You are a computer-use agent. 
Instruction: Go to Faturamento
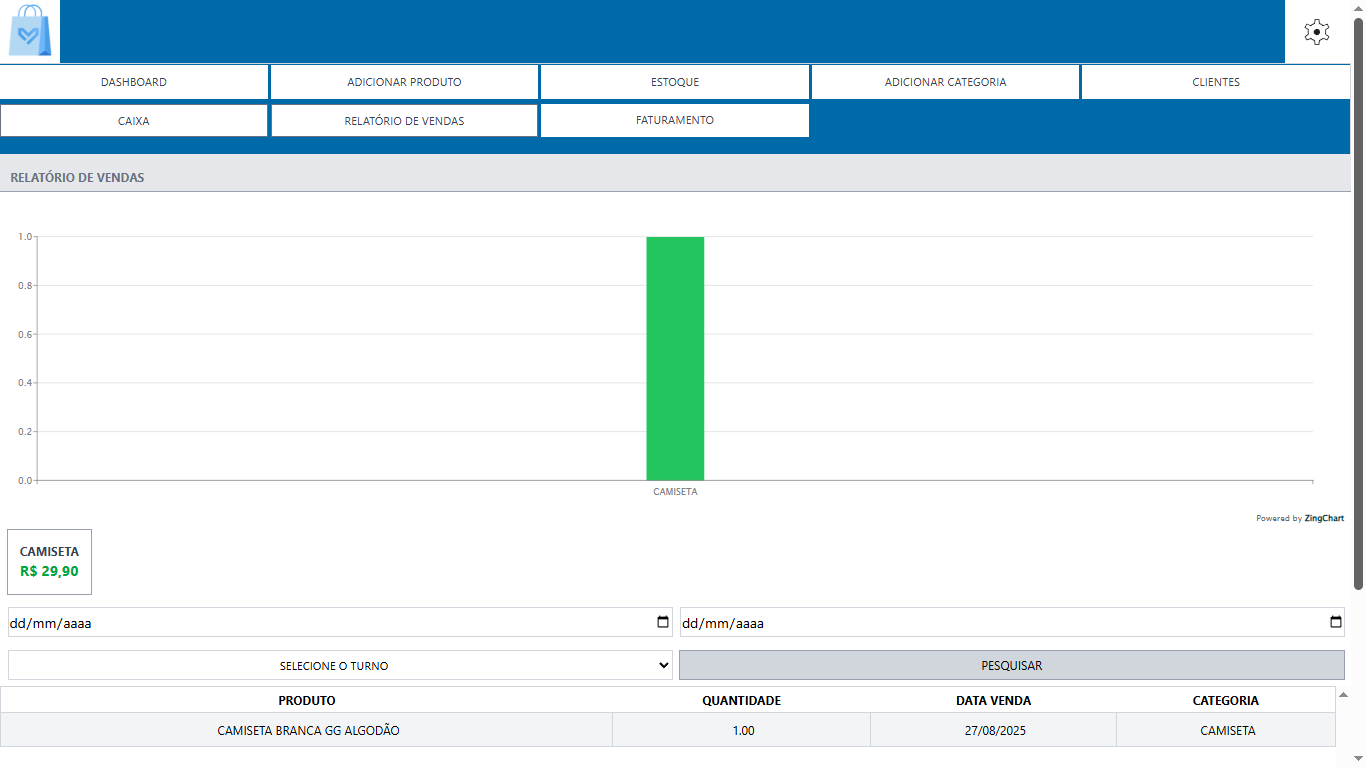pos(674,120)
